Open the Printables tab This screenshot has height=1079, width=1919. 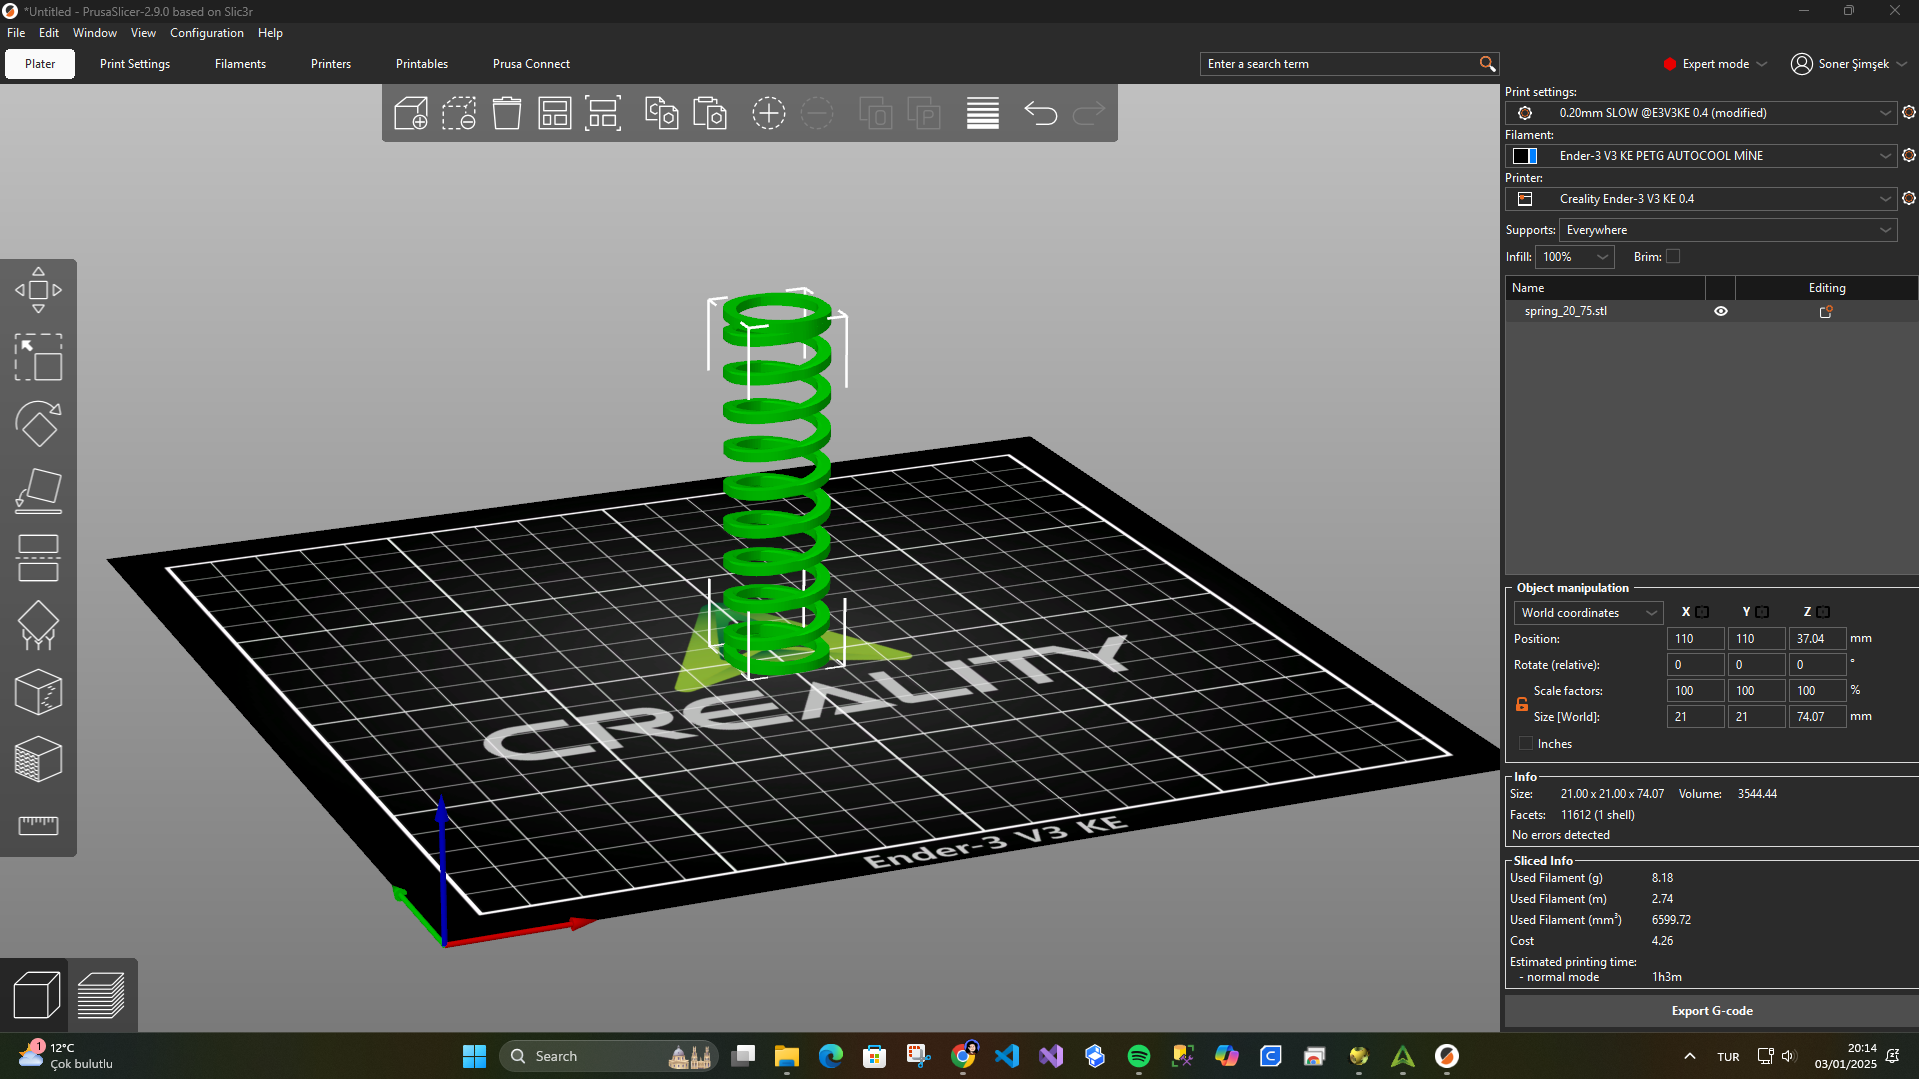point(422,64)
